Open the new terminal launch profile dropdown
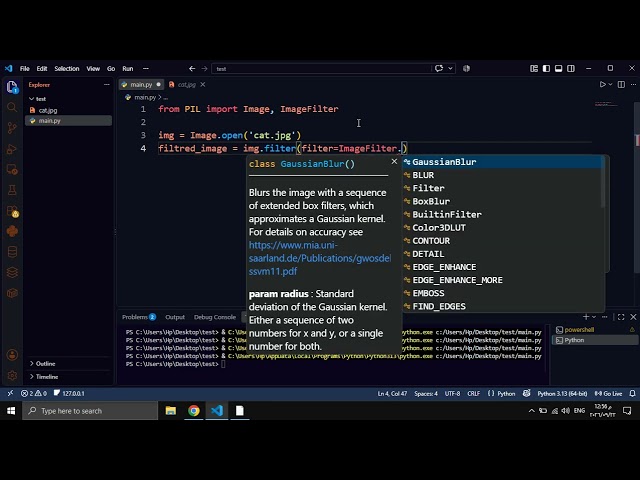This screenshot has height=480, width=640. [x=594, y=317]
